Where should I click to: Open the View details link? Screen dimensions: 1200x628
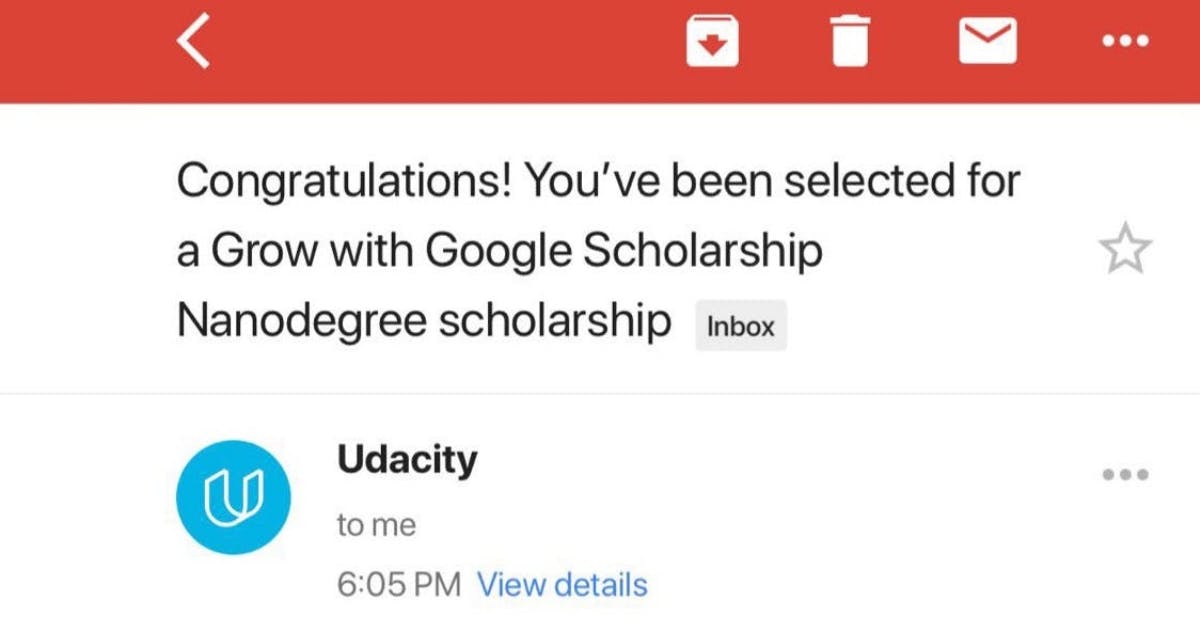[x=563, y=584]
